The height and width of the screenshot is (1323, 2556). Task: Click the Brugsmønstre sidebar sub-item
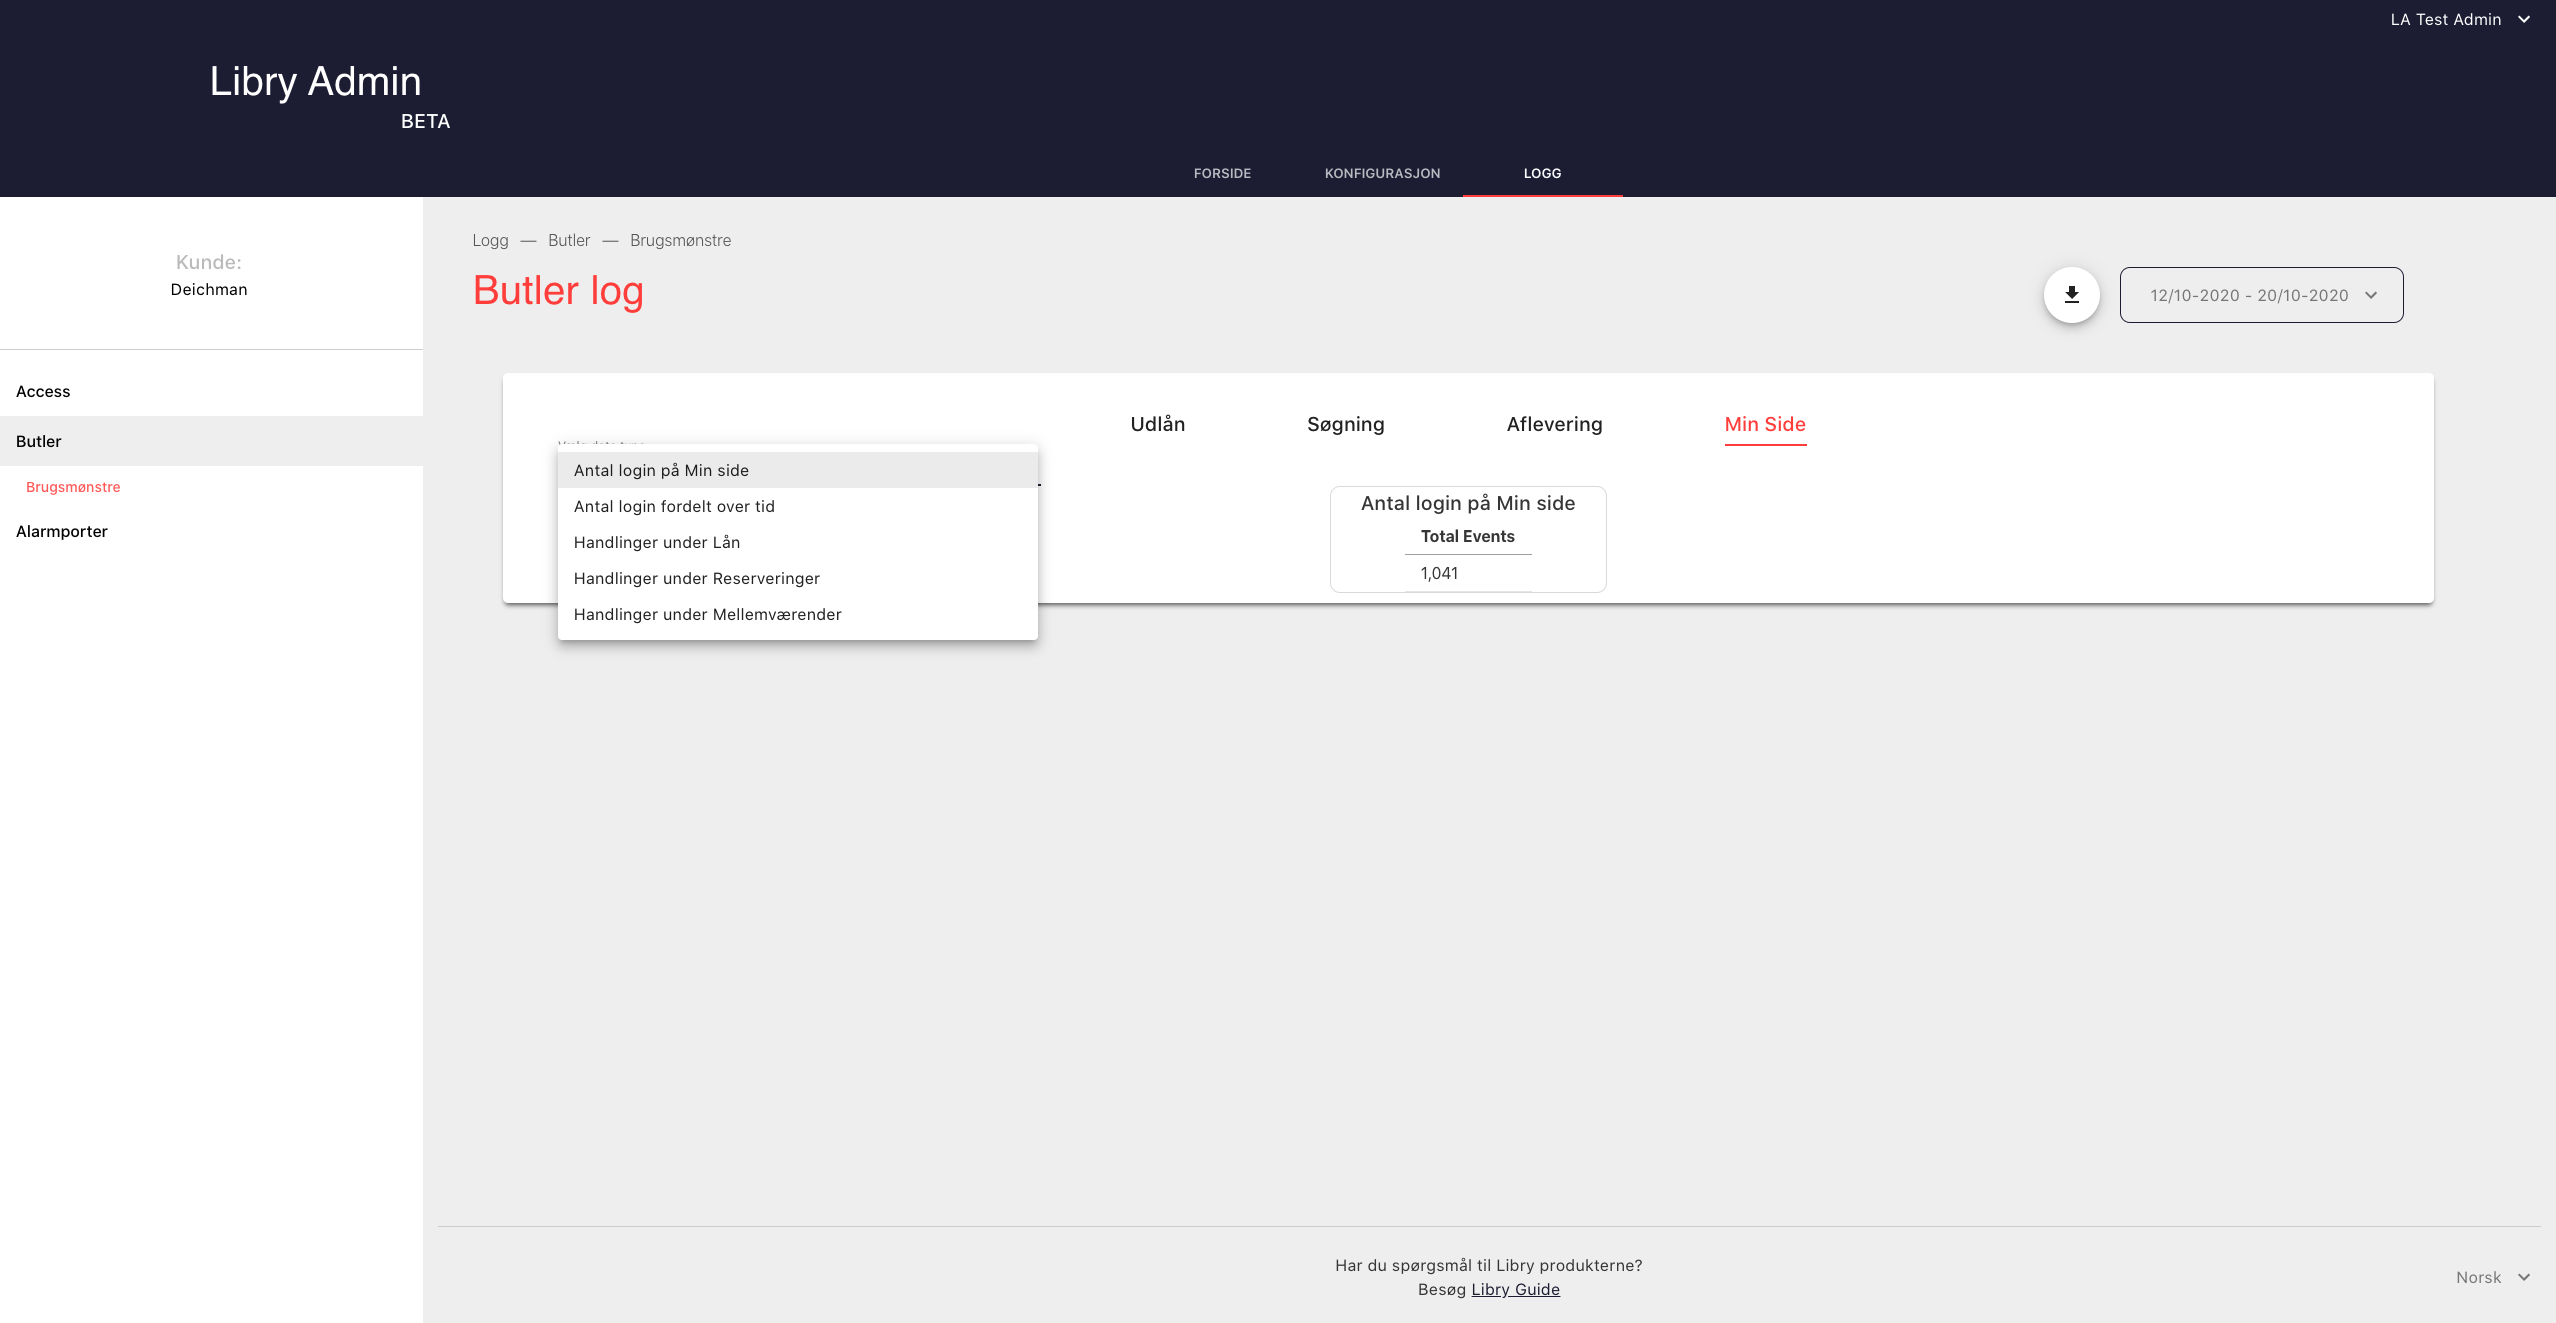tap(73, 487)
